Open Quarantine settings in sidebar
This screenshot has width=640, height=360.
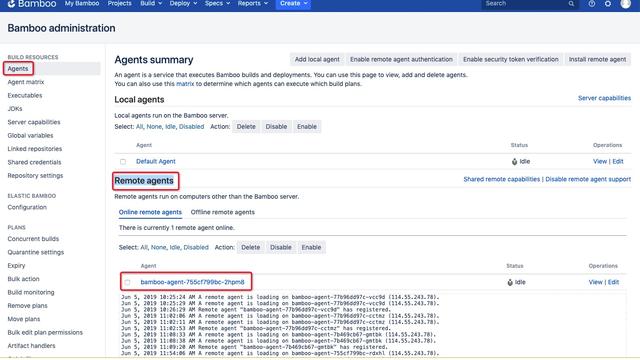point(36,252)
